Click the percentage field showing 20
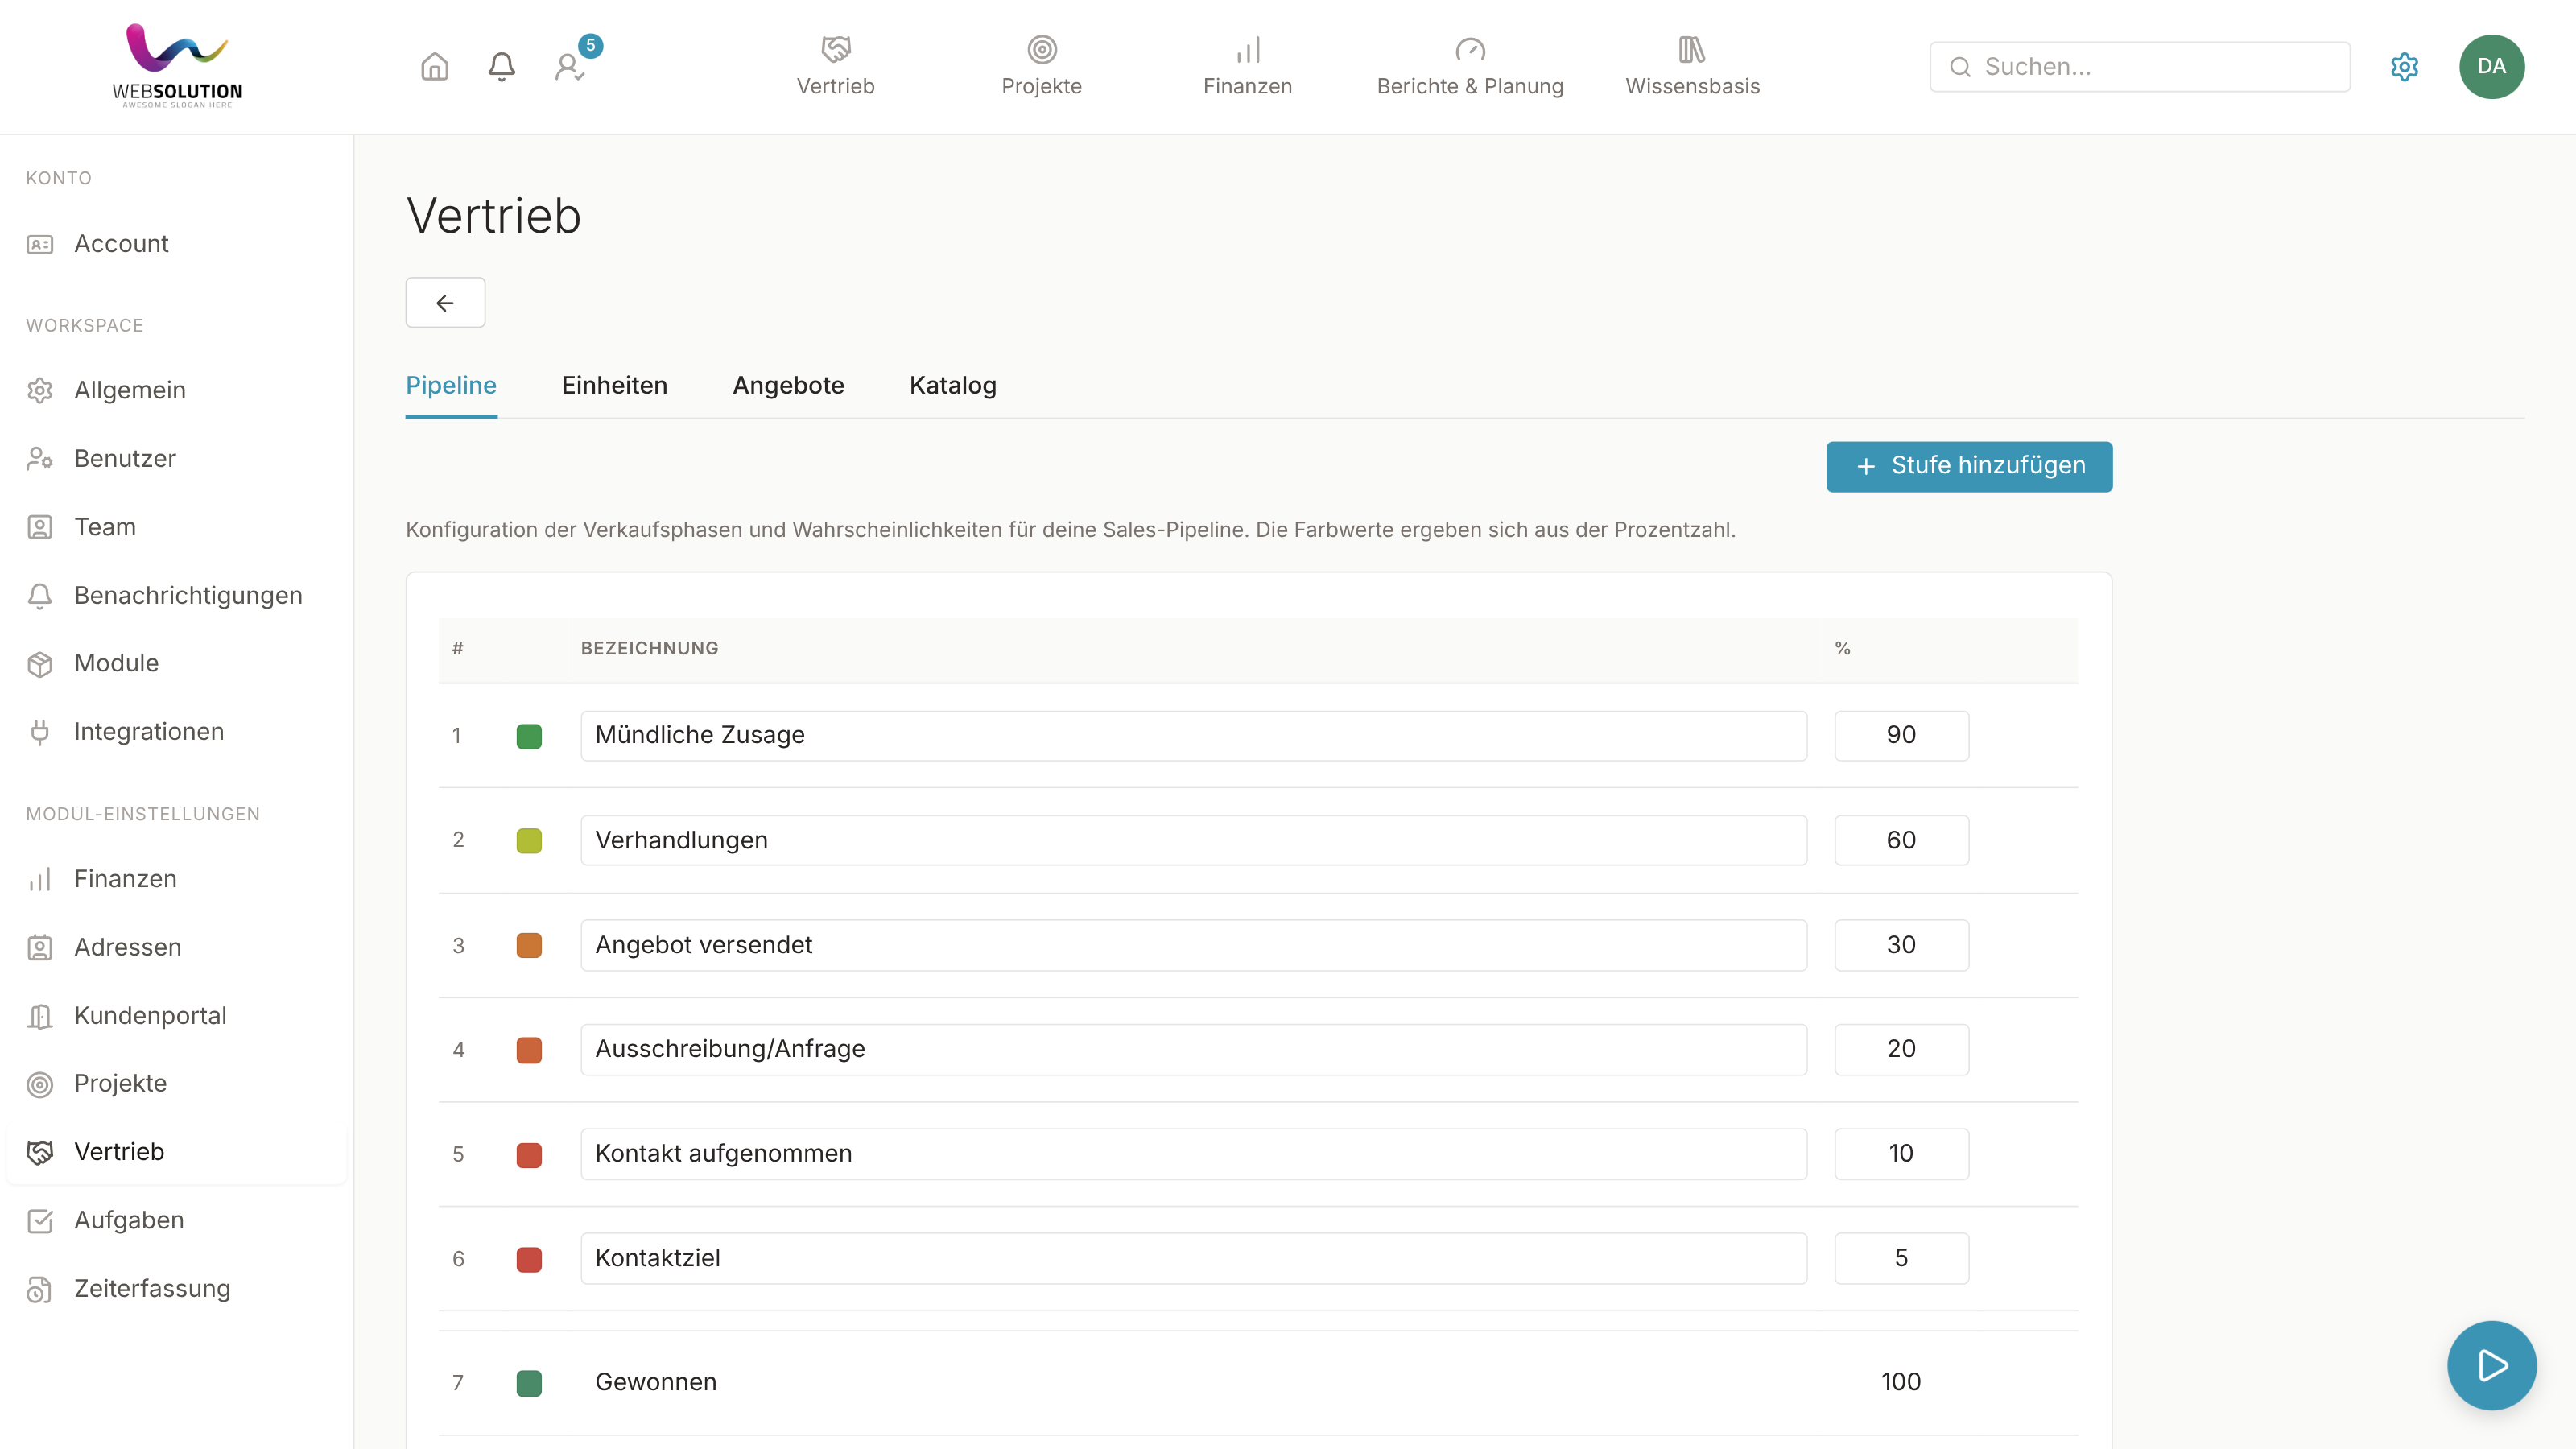2576x1449 pixels. 1901,1049
